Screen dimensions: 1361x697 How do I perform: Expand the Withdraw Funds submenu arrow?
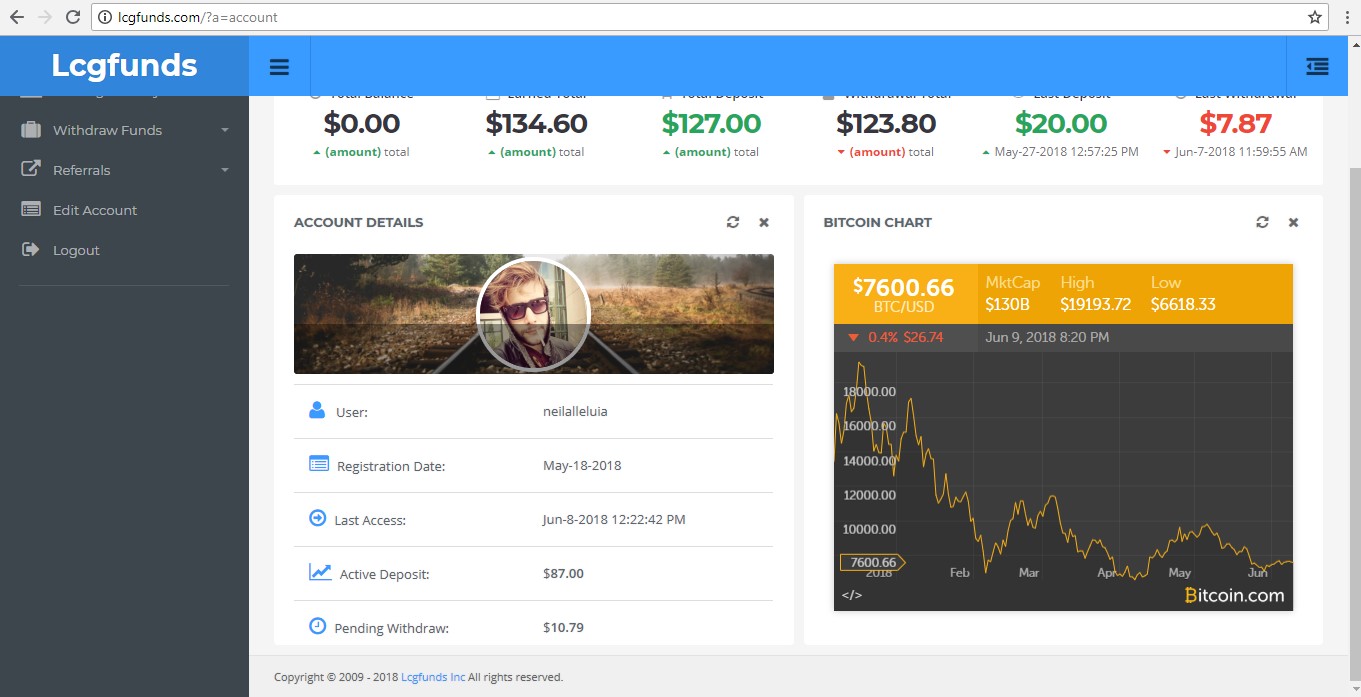click(225, 131)
